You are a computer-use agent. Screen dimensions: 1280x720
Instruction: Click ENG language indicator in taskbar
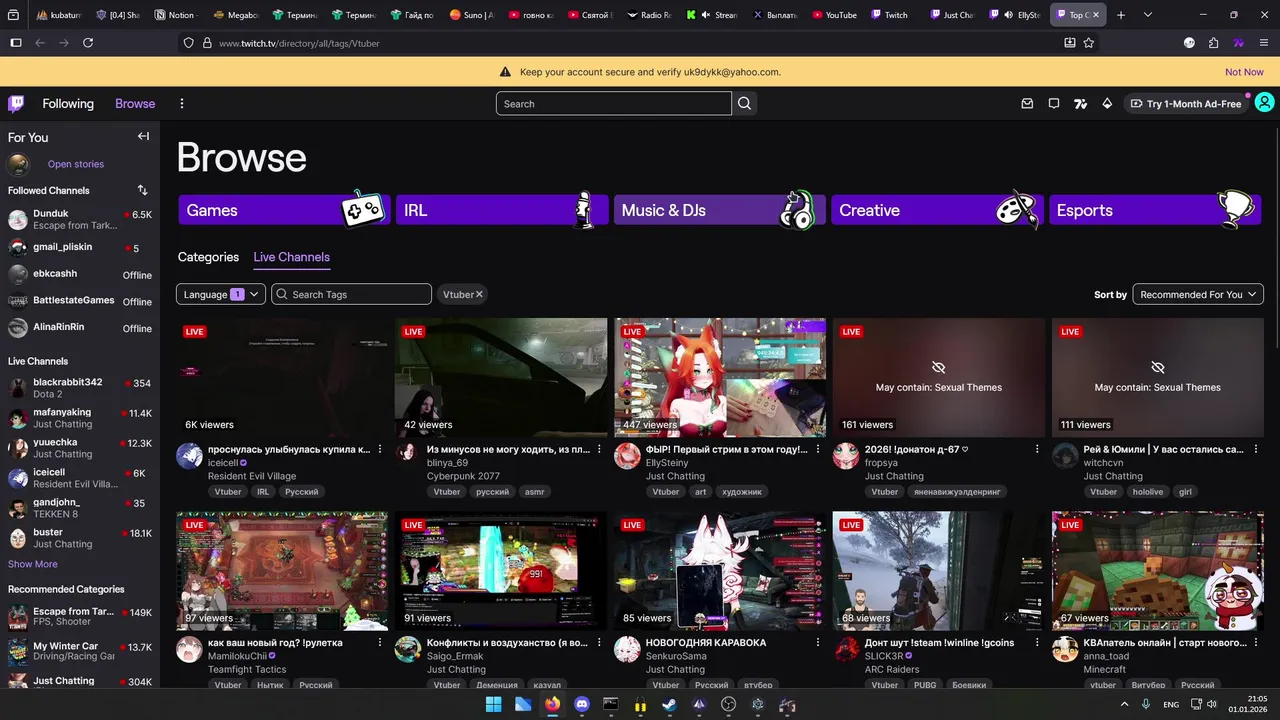pyautogui.click(x=1171, y=705)
